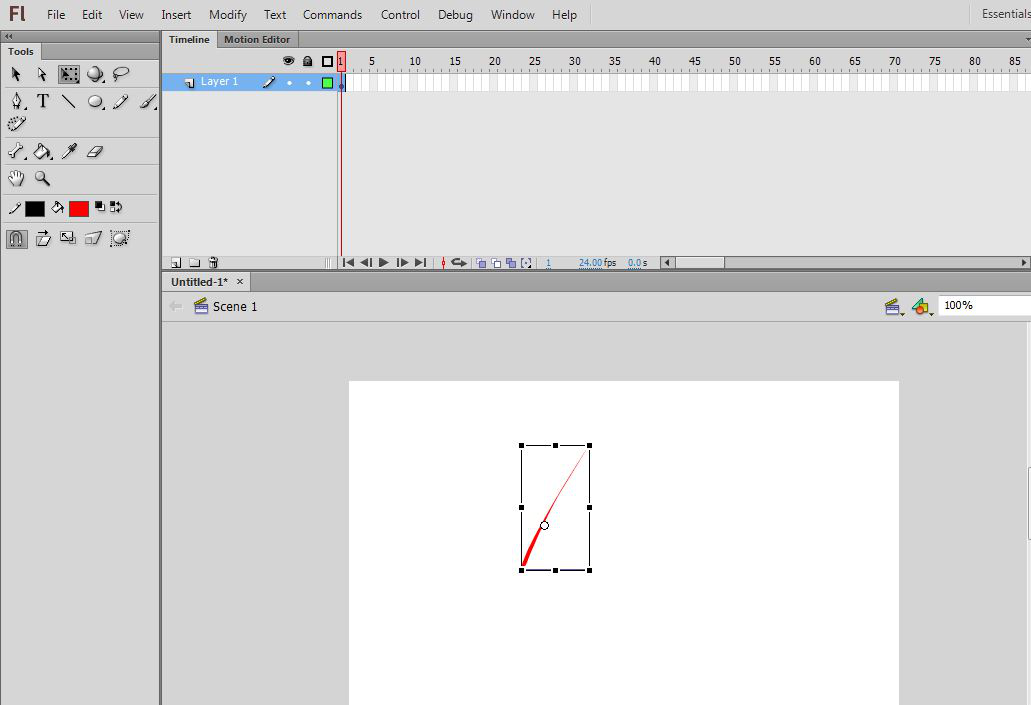Click the Distort option icon
Image resolution: width=1031 pixels, height=705 pixels.
(x=93, y=238)
